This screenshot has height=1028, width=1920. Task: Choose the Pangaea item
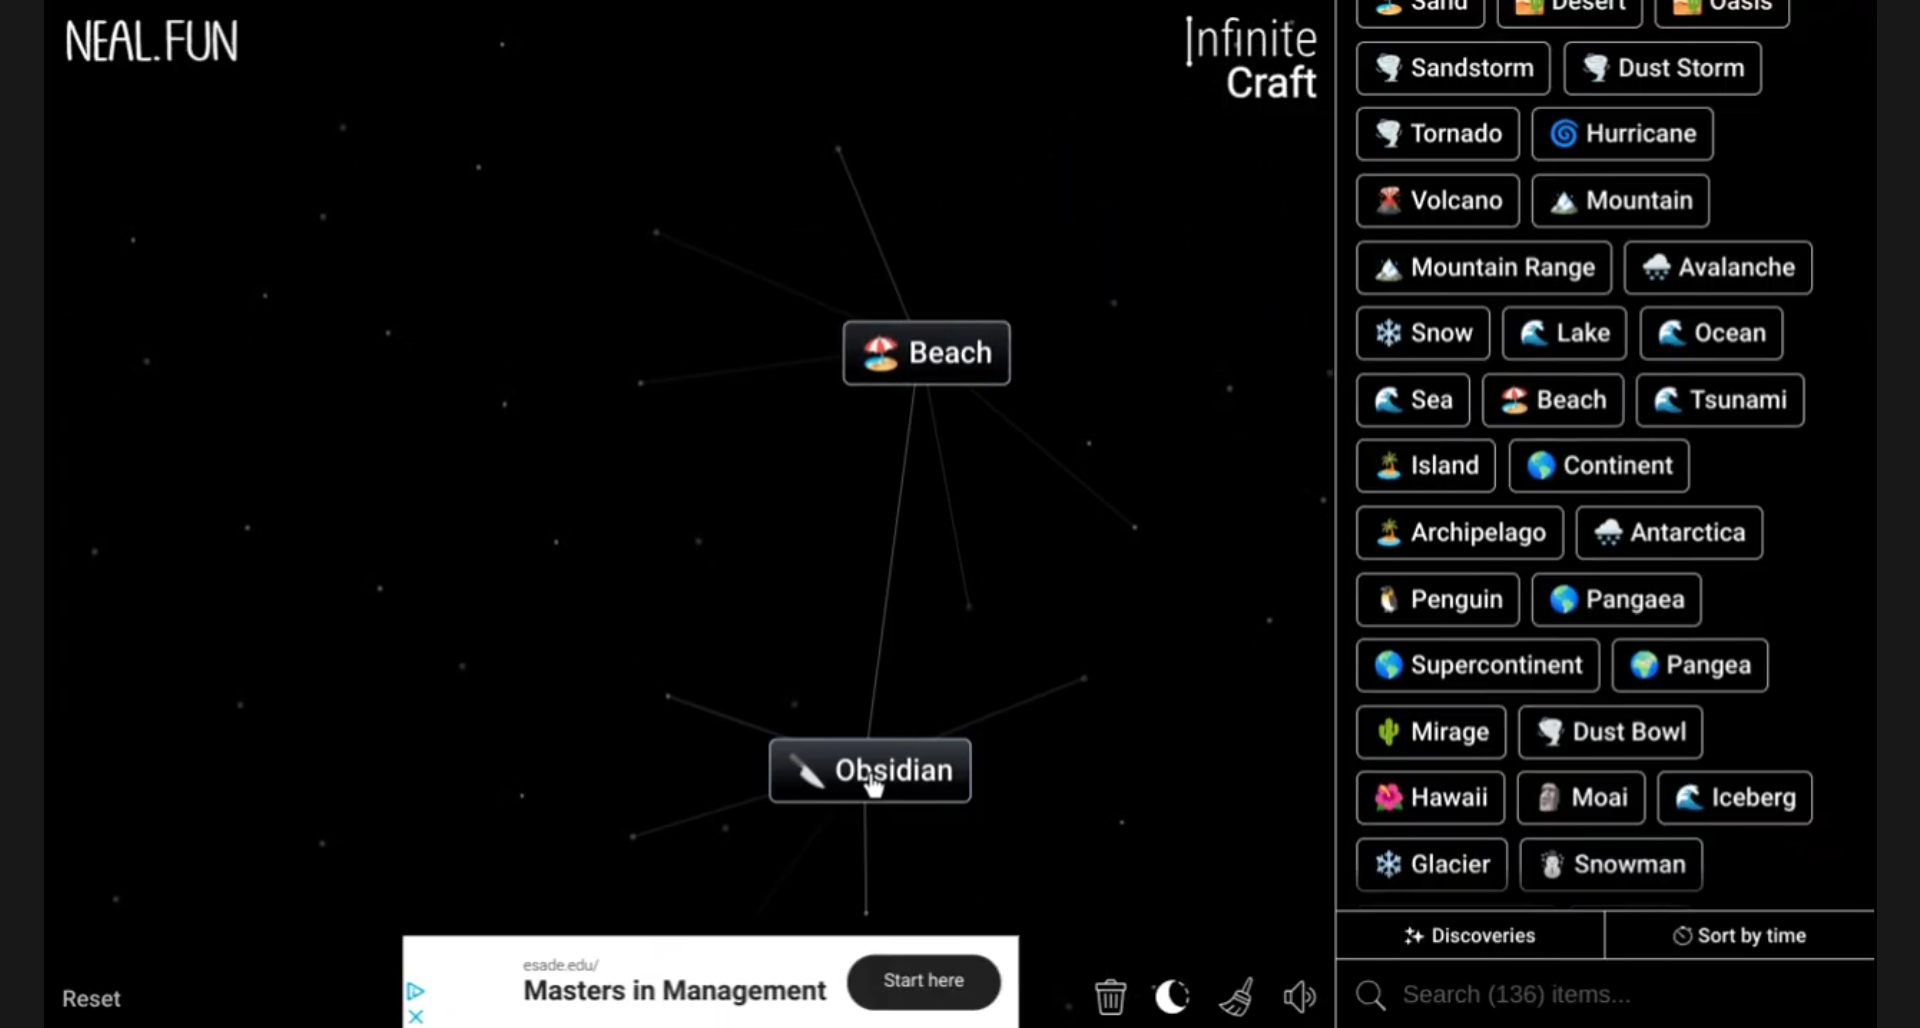pyautogui.click(x=1616, y=600)
